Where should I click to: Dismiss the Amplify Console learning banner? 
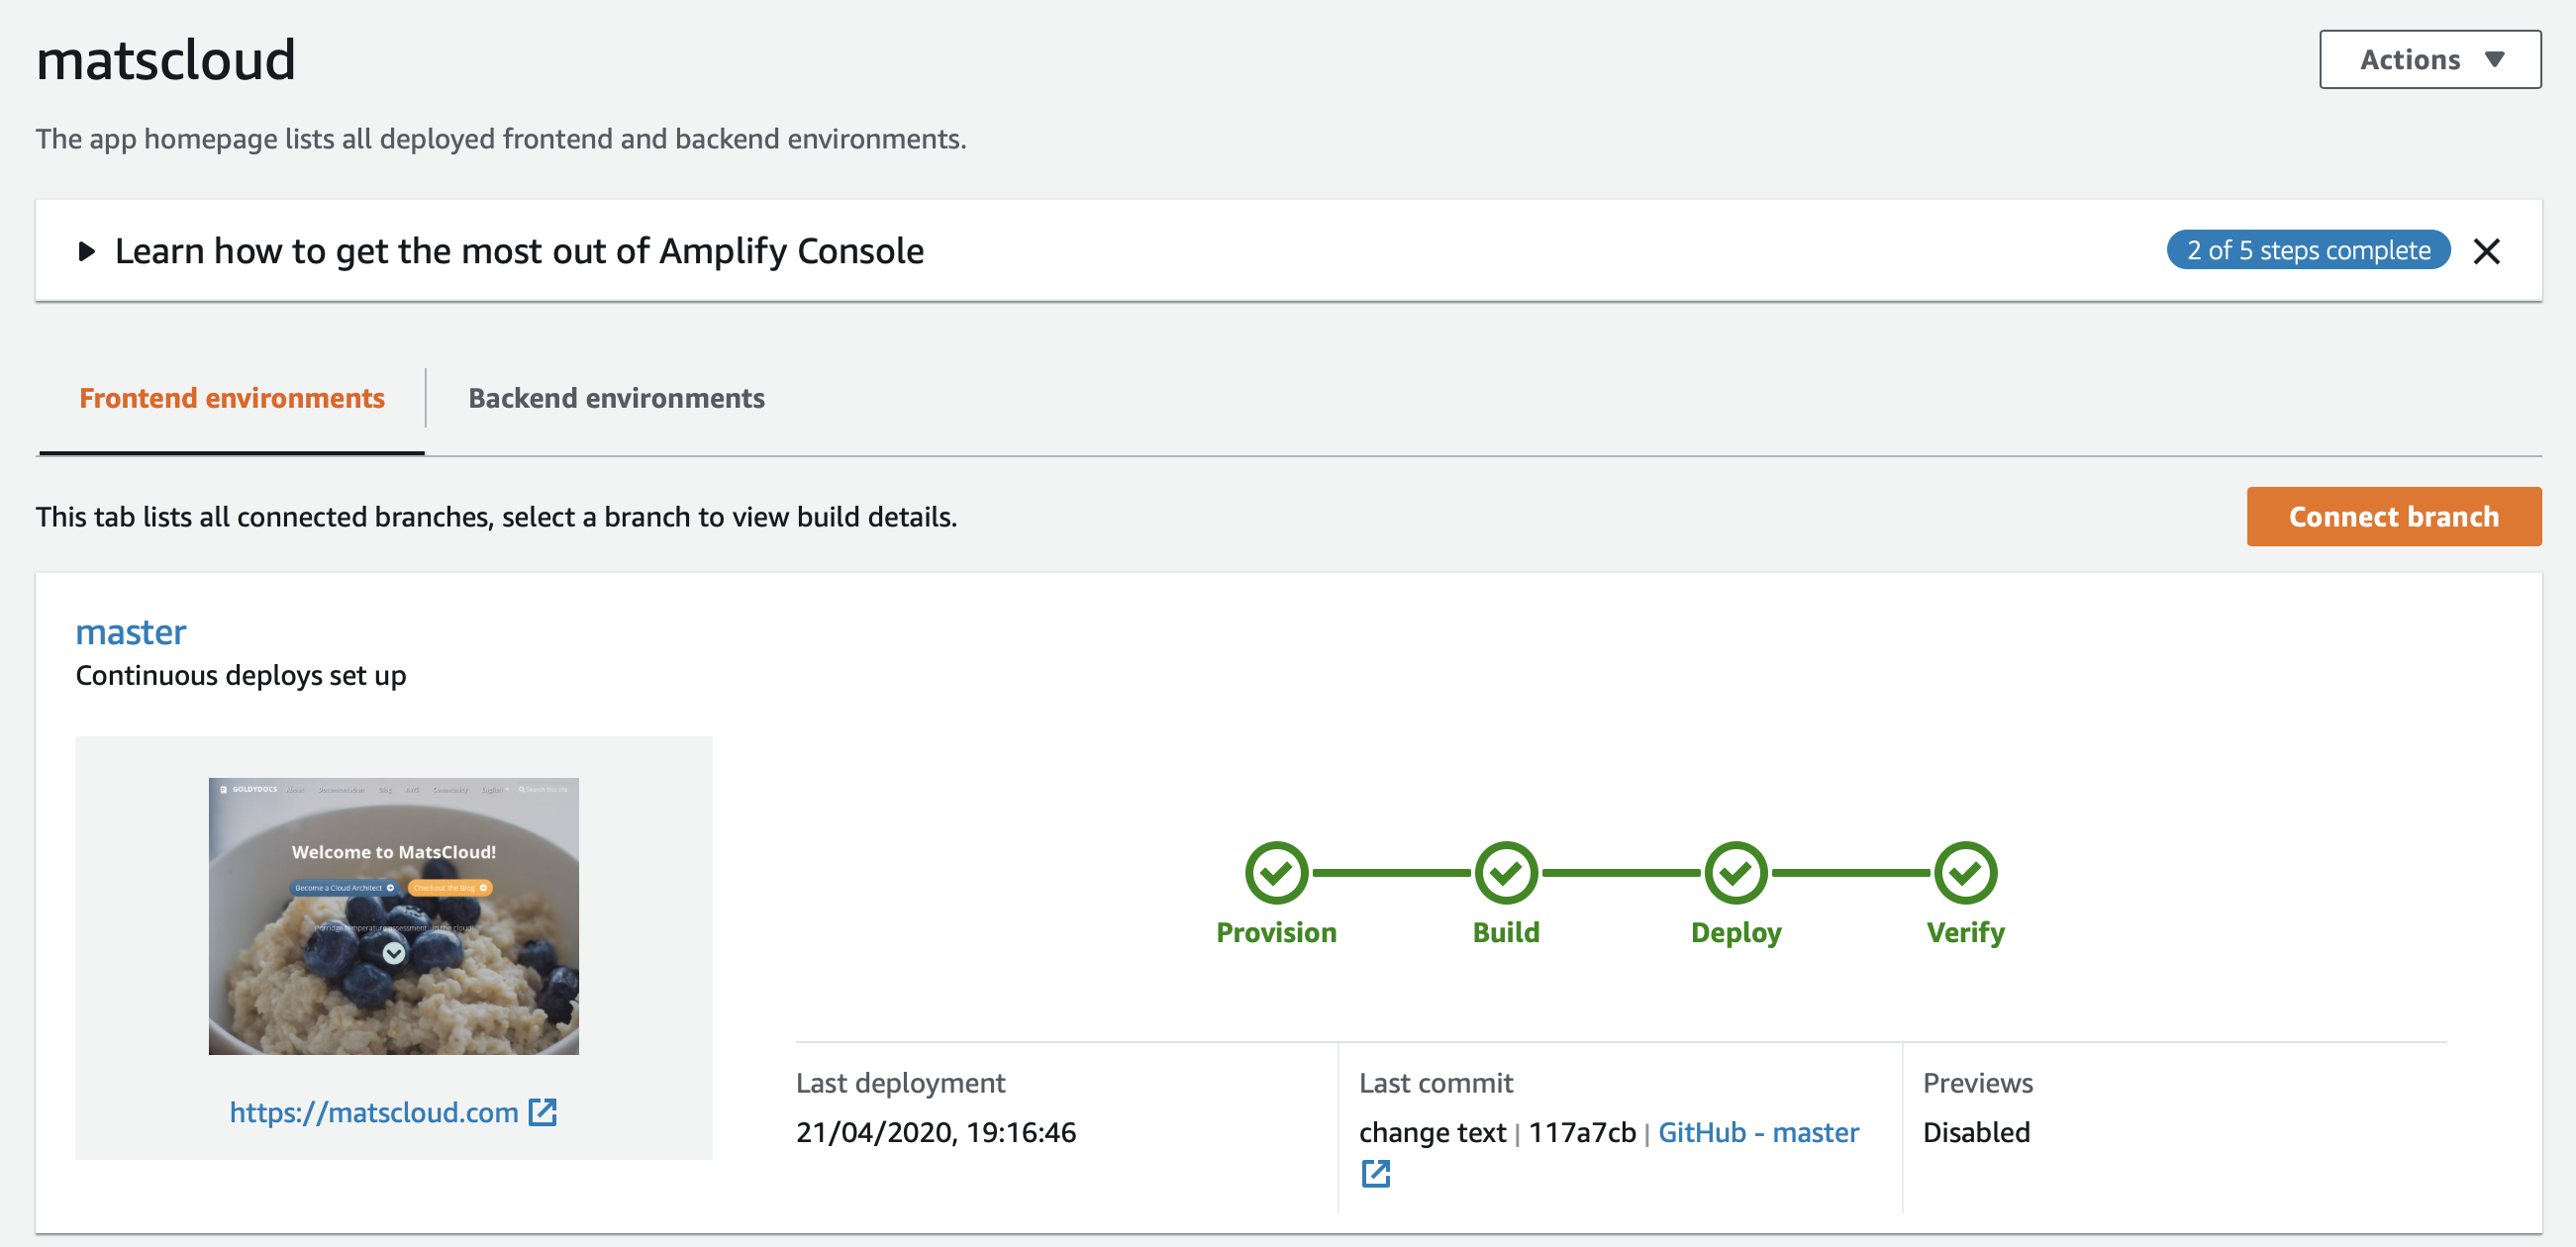pos(2486,251)
